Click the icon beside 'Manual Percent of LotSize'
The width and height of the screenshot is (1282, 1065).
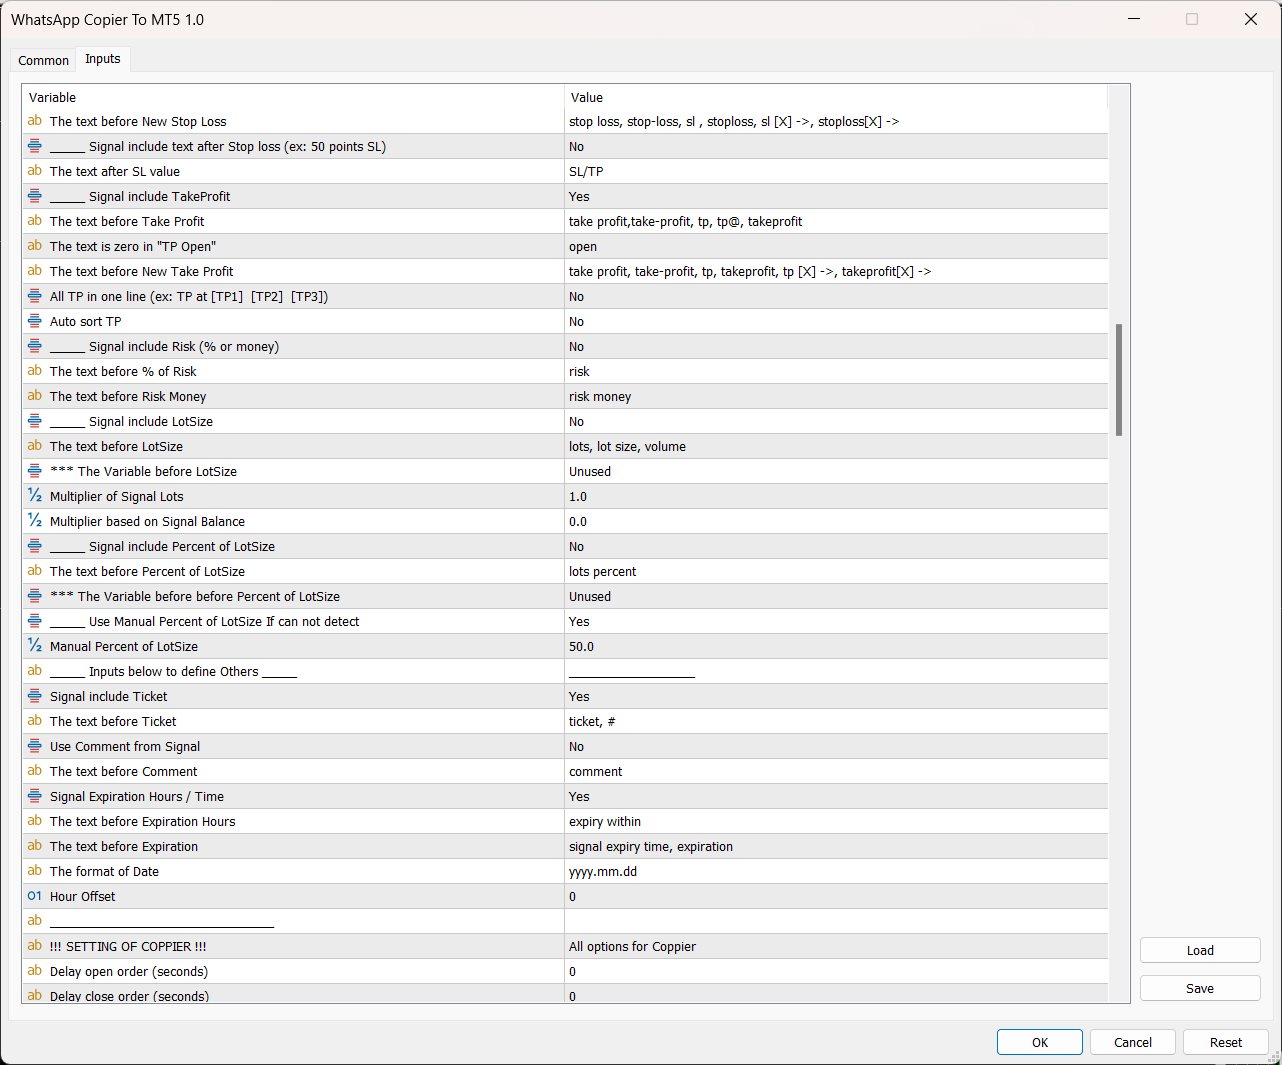pyautogui.click(x=35, y=646)
